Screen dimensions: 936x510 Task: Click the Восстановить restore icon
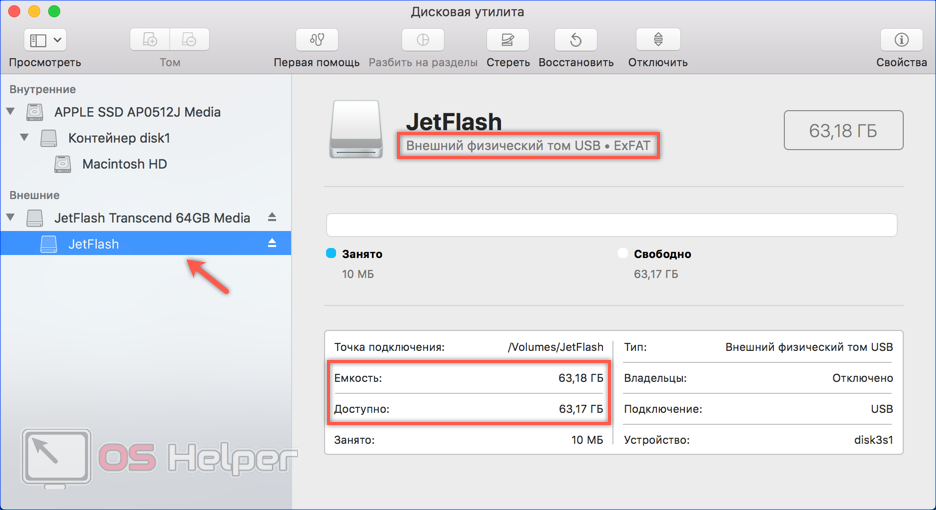[575, 40]
